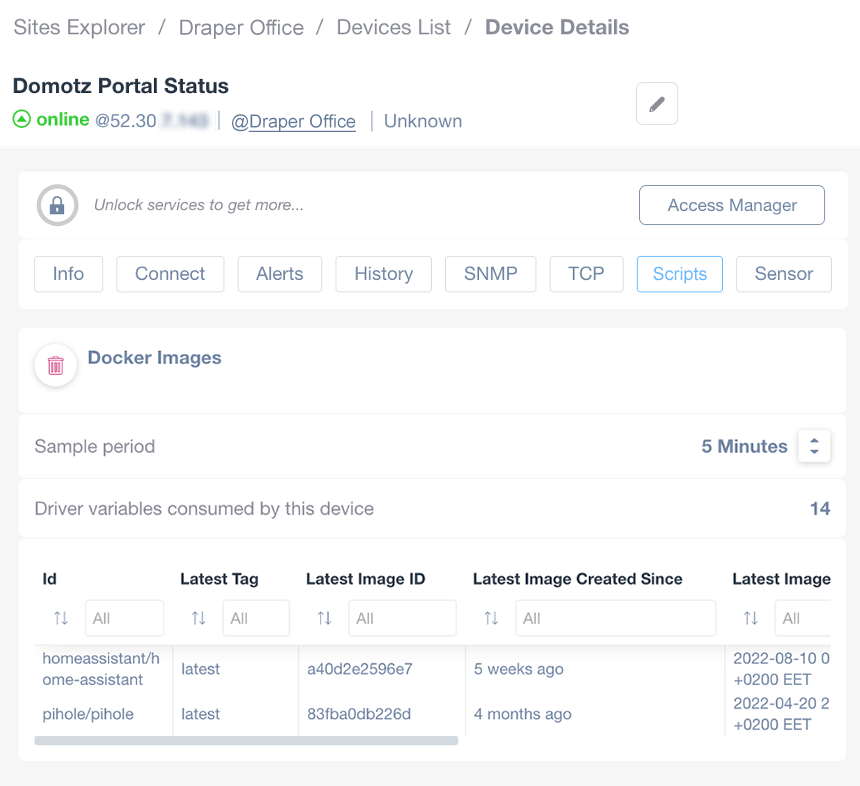860x786 pixels.
Task: Sort the last Latest Image column
Action: pos(750,618)
